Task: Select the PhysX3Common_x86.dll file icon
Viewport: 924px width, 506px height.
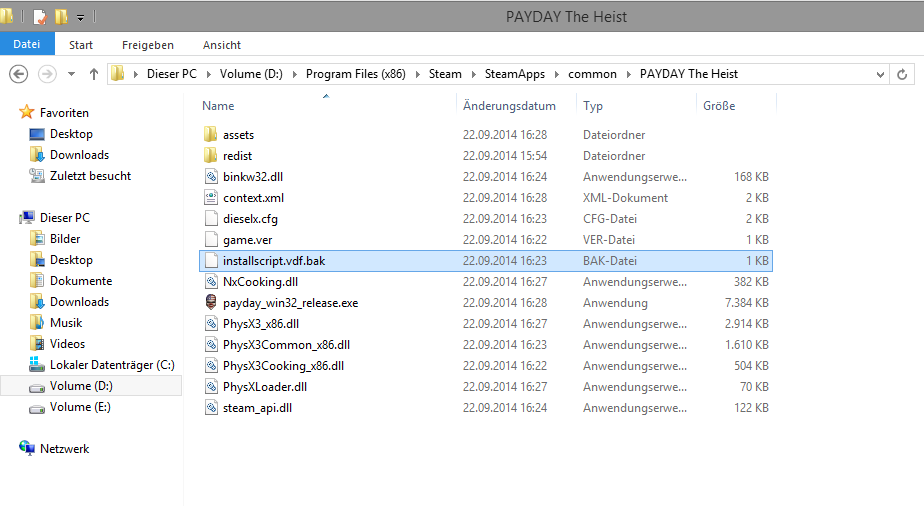Action: tap(211, 345)
